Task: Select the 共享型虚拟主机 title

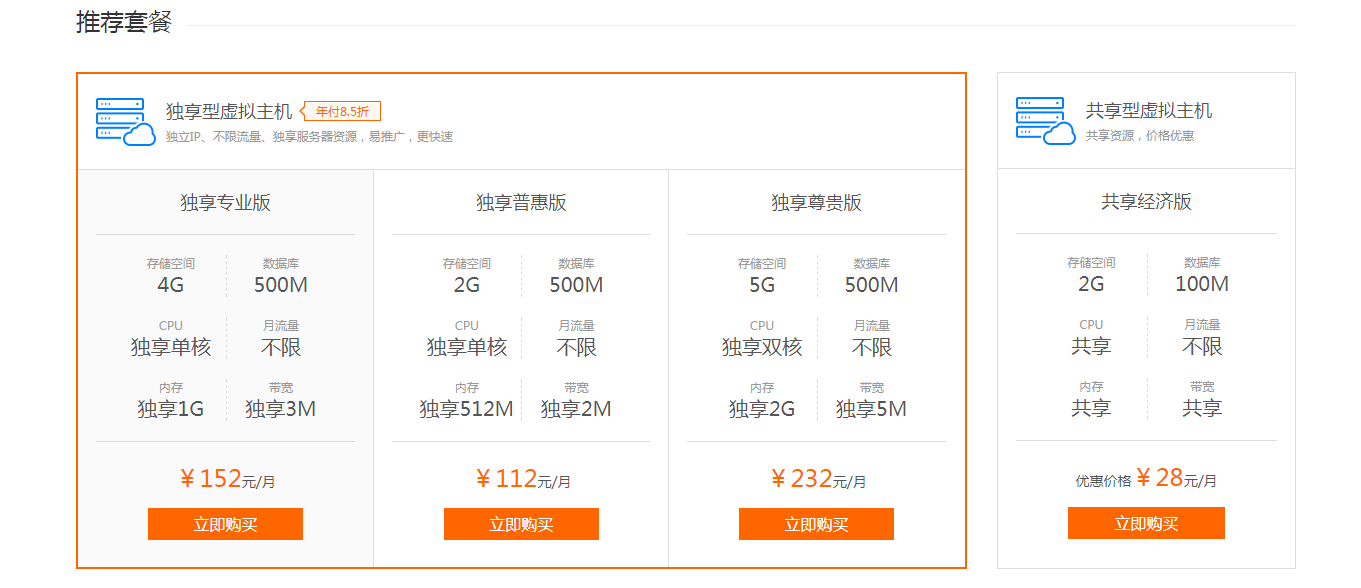Action: coord(1149,111)
